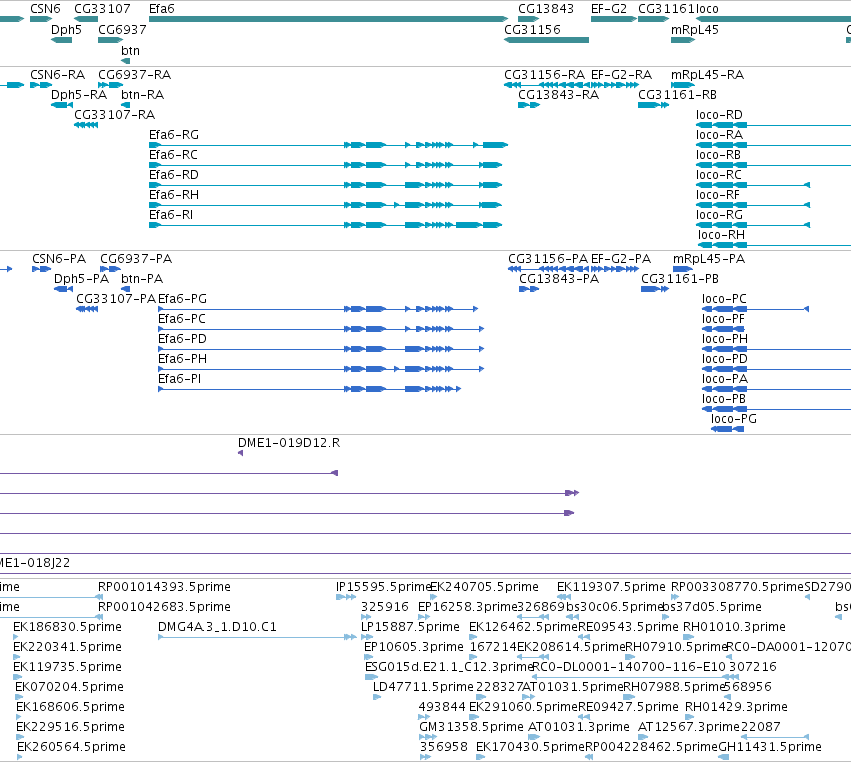Click the RH01010.3prime EST label
Viewport: 851px width, 762px height.
[x=734, y=626]
